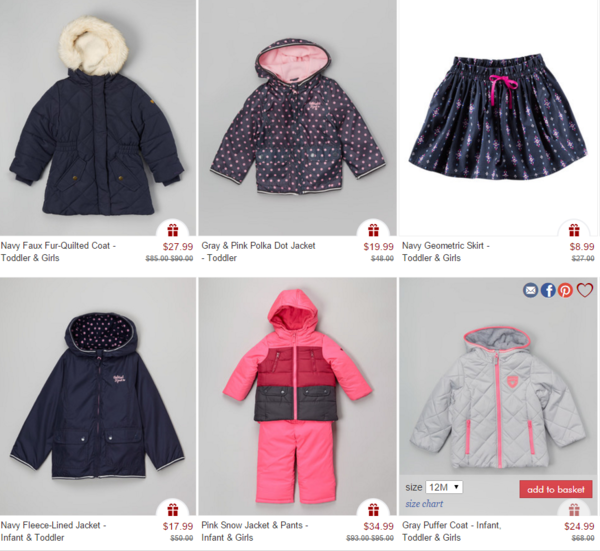The height and width of the screenshot is (551, 600).
Task: Click gift icon on Navy Geometric Skirt
Action: point(574,230)
